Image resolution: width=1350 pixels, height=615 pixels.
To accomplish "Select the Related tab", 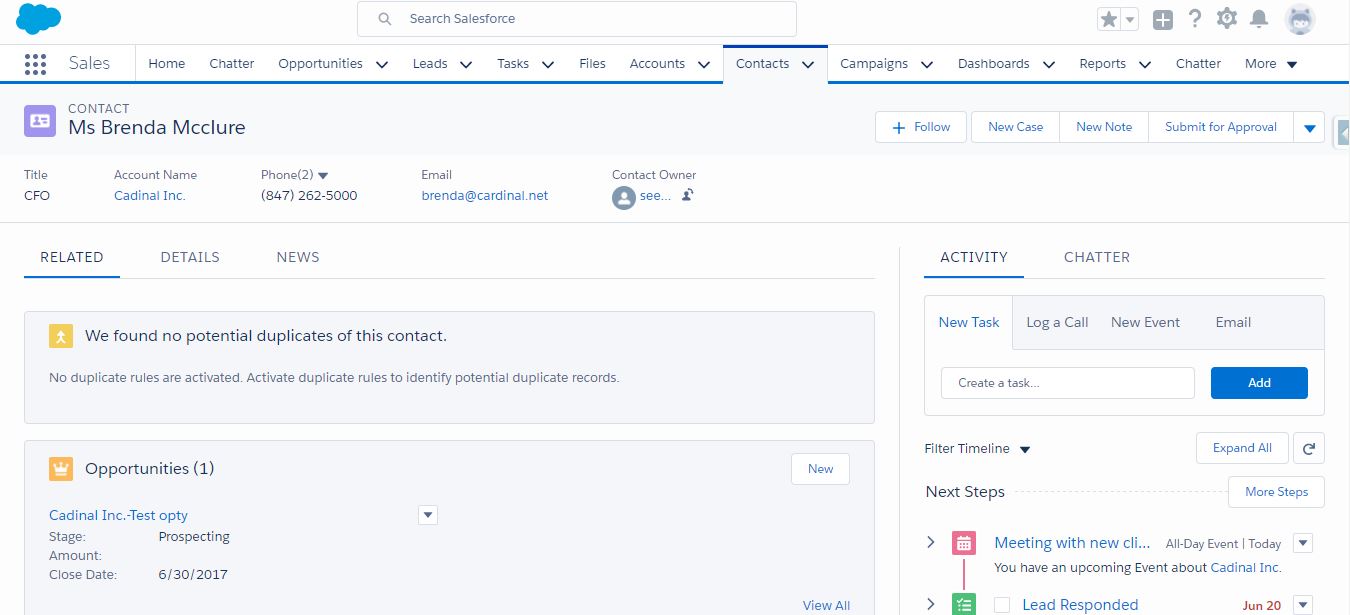I will (x=72, y=257).
